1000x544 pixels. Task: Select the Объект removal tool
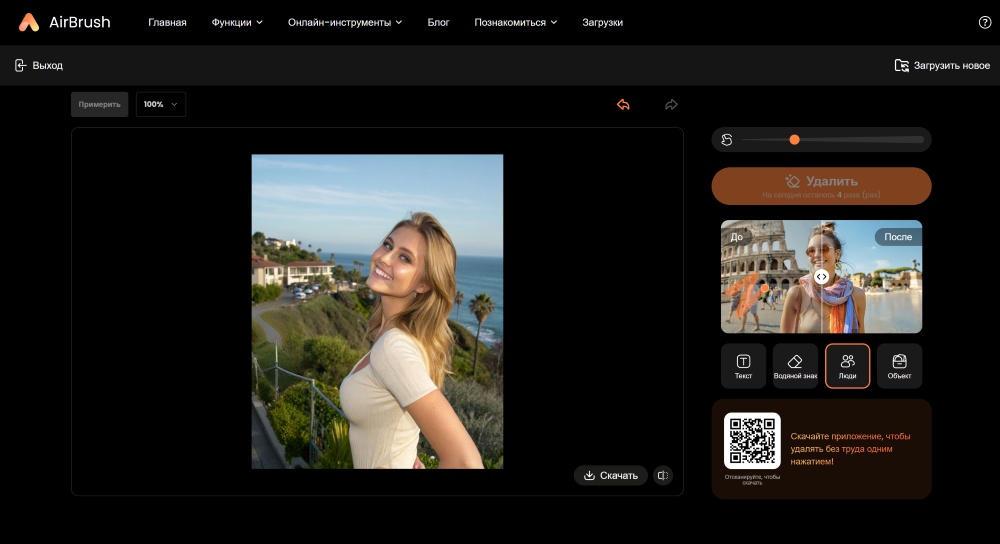899,366
